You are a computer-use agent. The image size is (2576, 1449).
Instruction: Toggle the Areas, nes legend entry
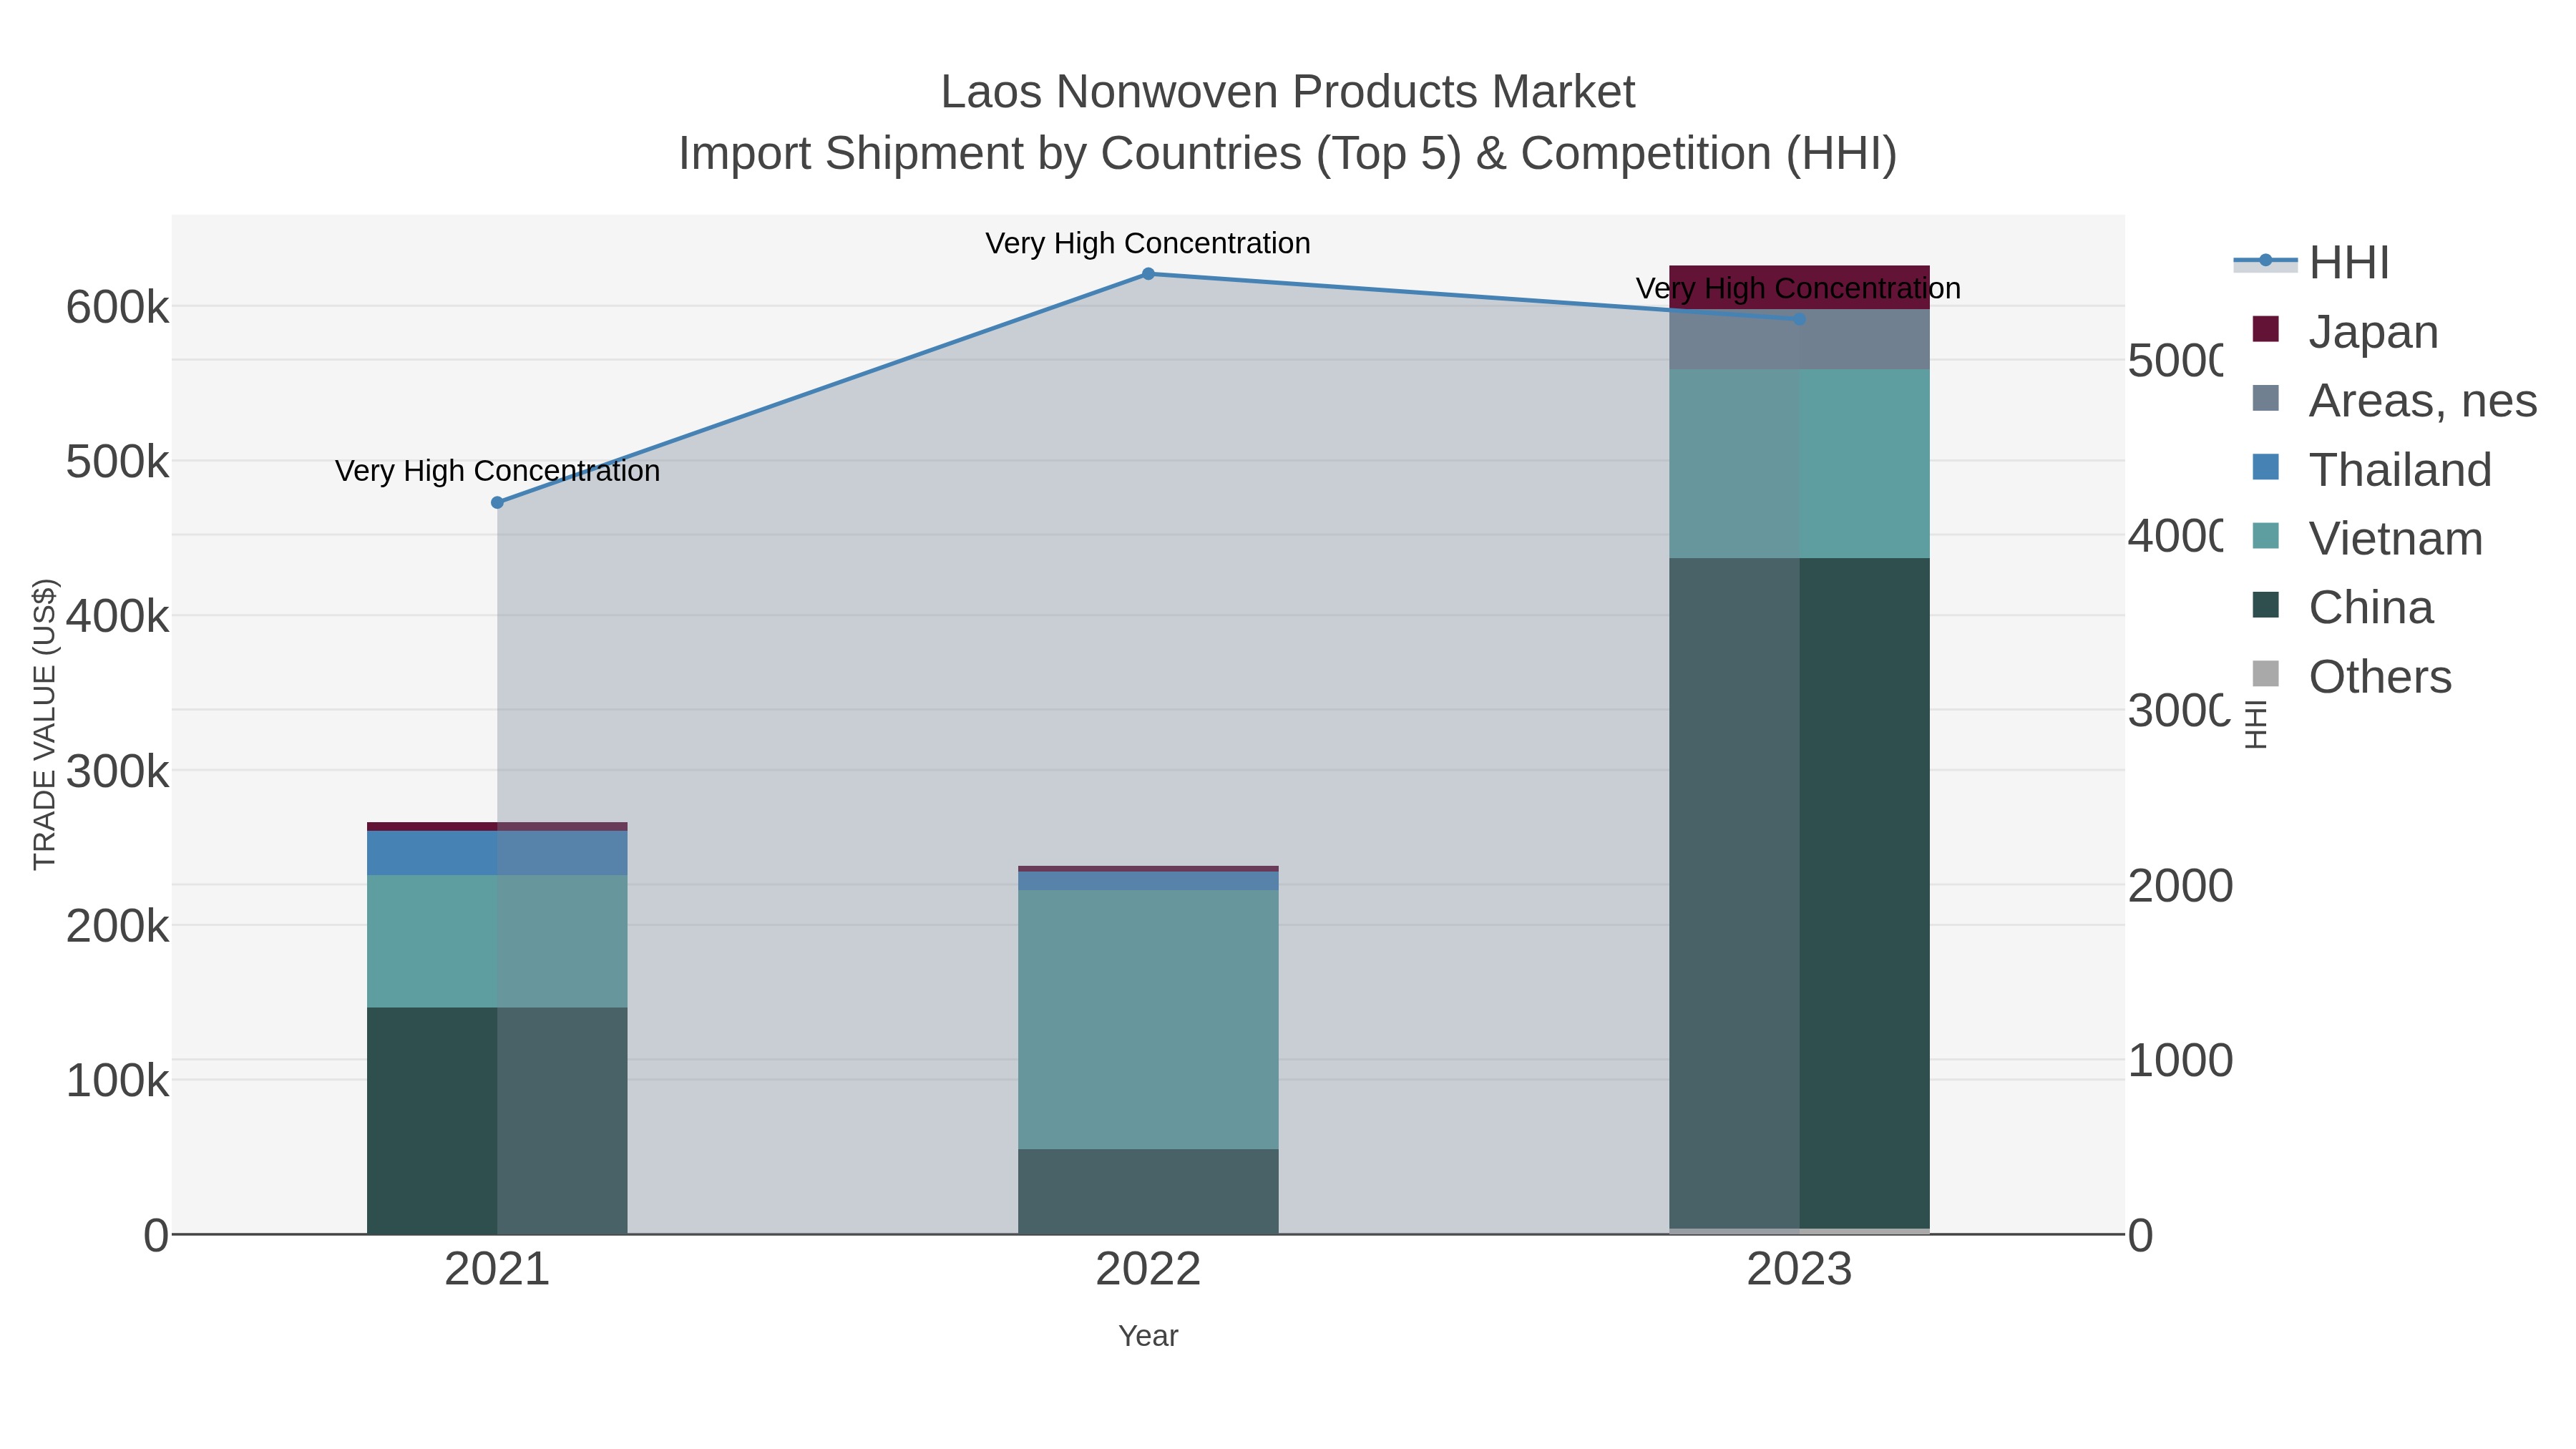click(2394, 400)
